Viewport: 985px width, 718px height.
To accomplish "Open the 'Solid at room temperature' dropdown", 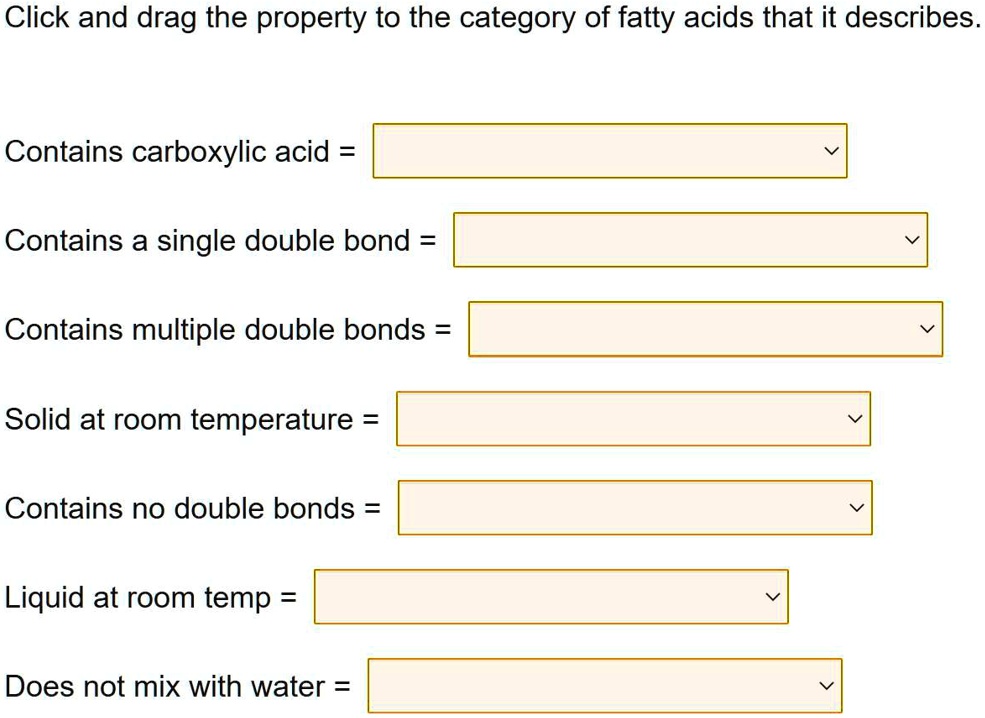I will 633,418.
